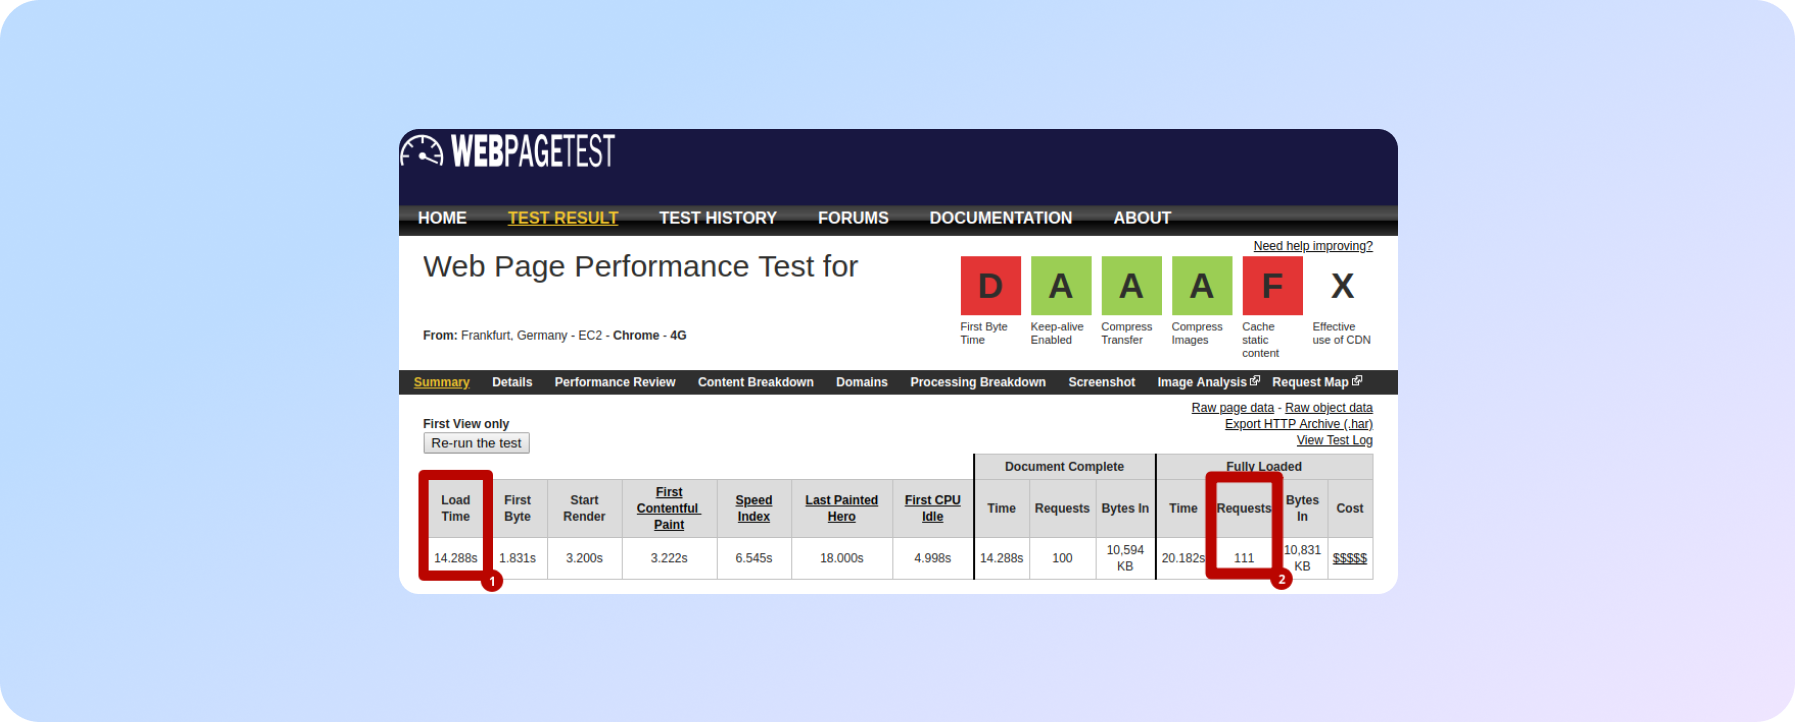Screen dimensions: 1795x722
Task: Click the $$$$$ cost link
Action: pyautogui.click(x=1350, y=558)
